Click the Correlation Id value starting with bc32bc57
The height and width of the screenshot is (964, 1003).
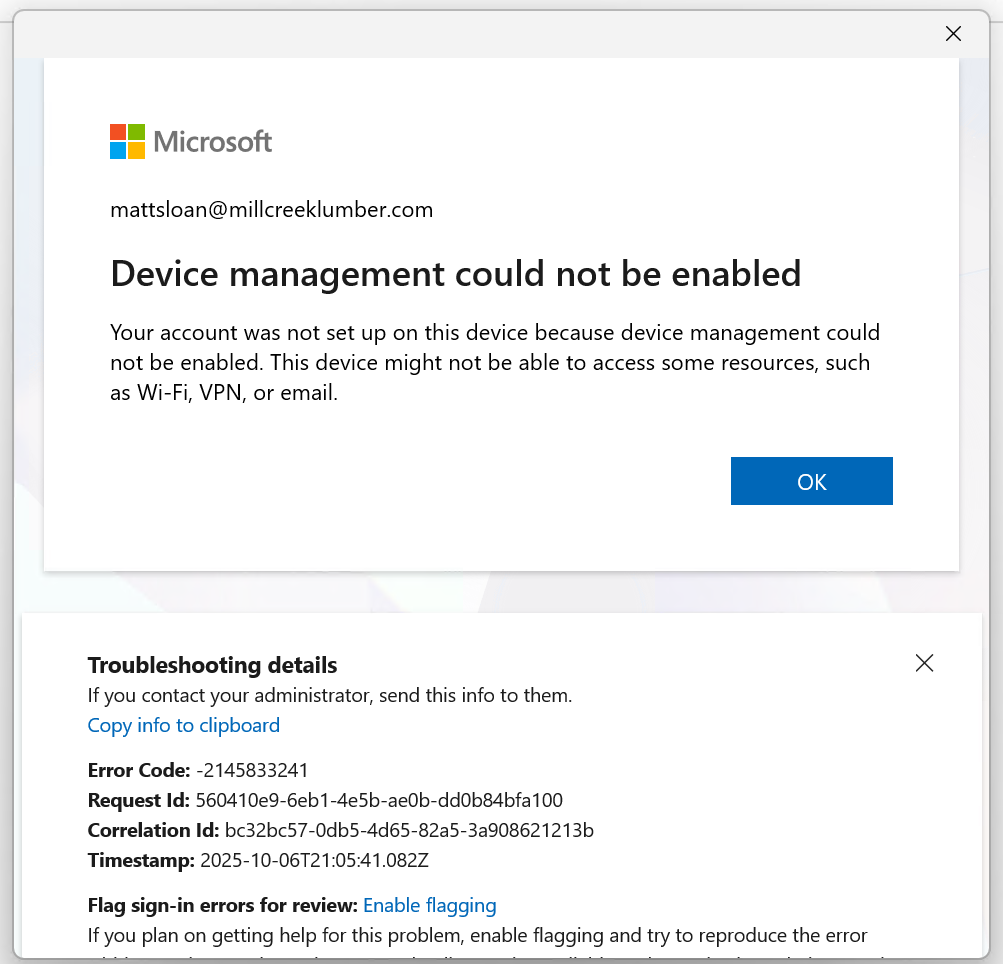coord(409,830)
